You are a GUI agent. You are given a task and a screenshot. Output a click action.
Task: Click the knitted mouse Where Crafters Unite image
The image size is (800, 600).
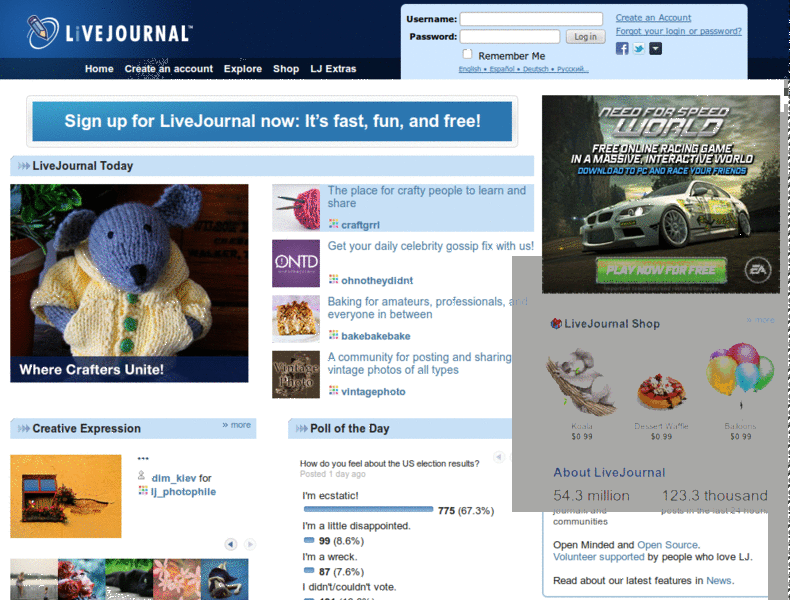129,283
